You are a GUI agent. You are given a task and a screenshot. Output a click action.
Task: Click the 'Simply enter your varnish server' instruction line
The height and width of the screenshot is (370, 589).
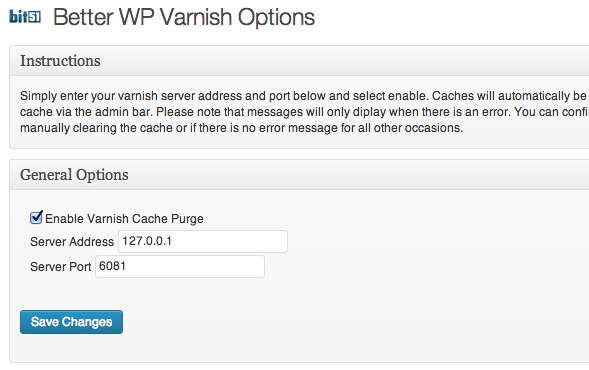[x=304, y=96]
